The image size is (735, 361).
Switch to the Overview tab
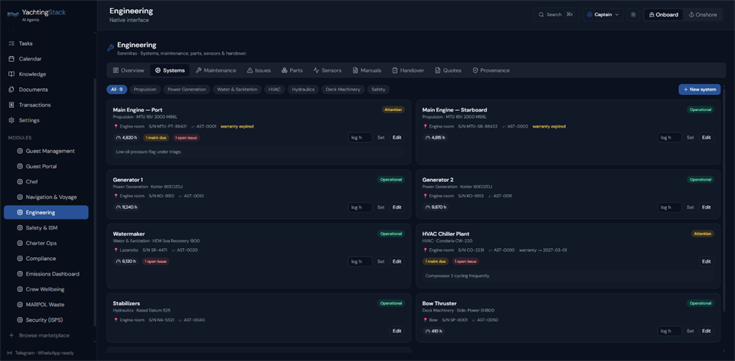(x=128, y=70)
